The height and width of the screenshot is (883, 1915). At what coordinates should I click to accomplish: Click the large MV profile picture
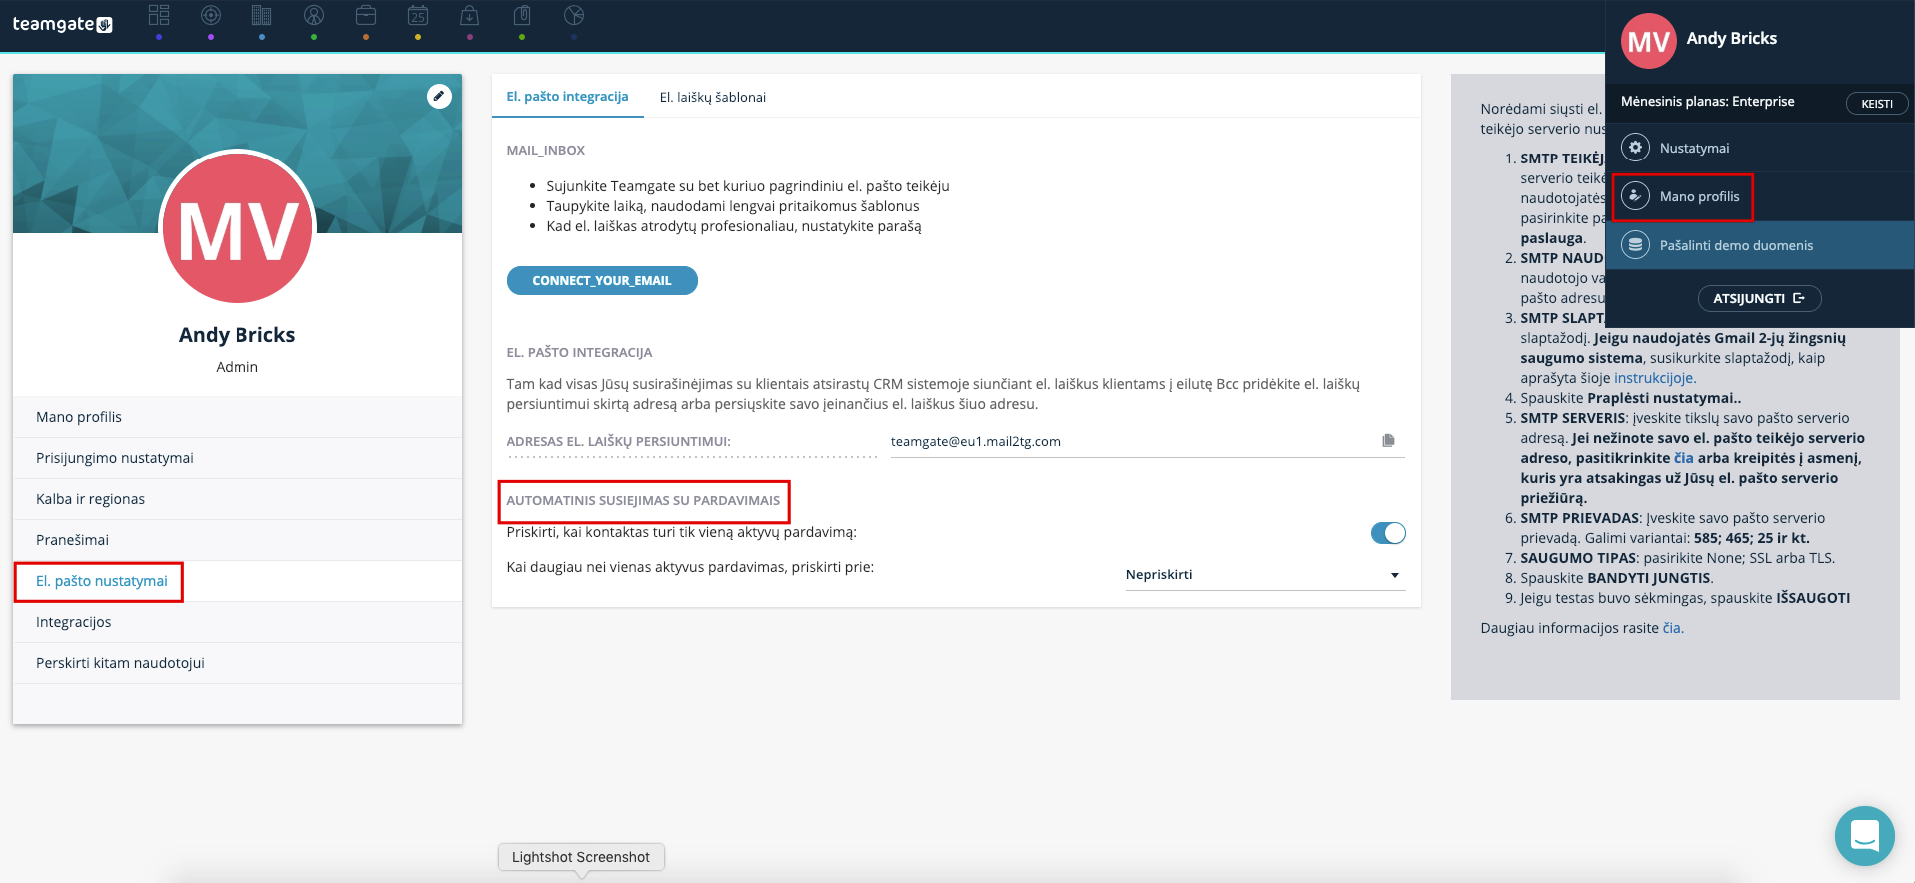pos(238,227)
